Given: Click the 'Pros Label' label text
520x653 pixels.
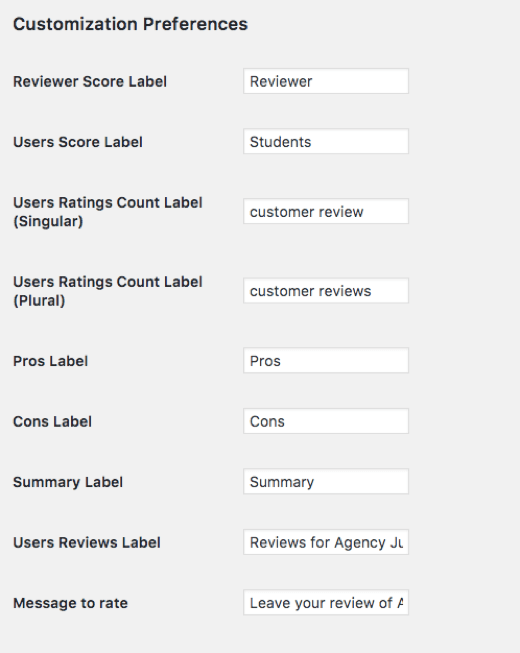Looking at the screenshot, I should click(x=50, y=361).
